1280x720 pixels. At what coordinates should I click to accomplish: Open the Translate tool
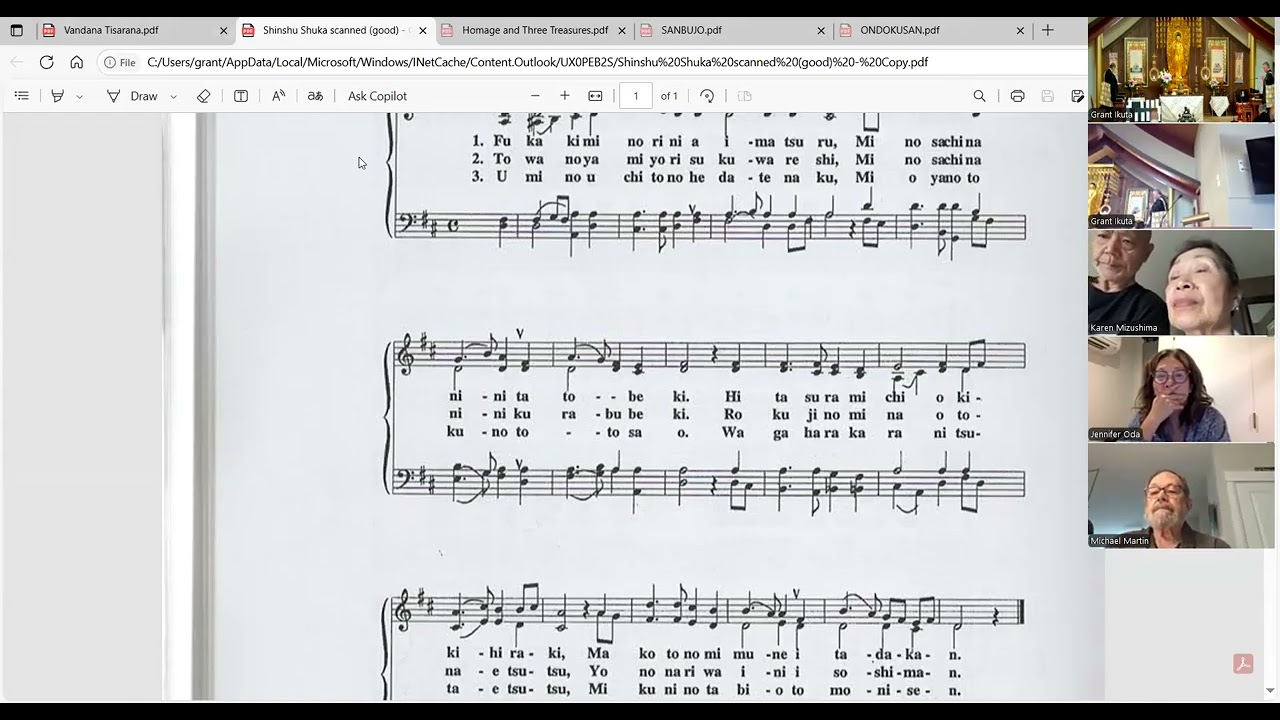[315, 96]
